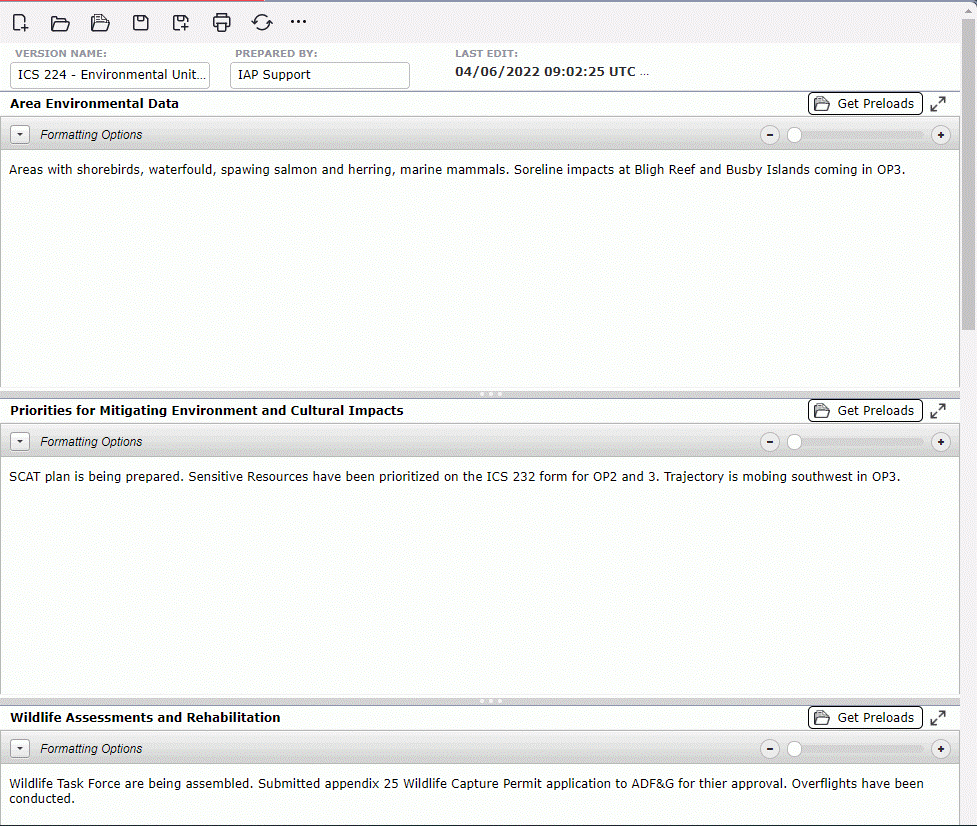Open Formatting Options dropdown in Wildlife Assessments section

[x=20, y=749]
